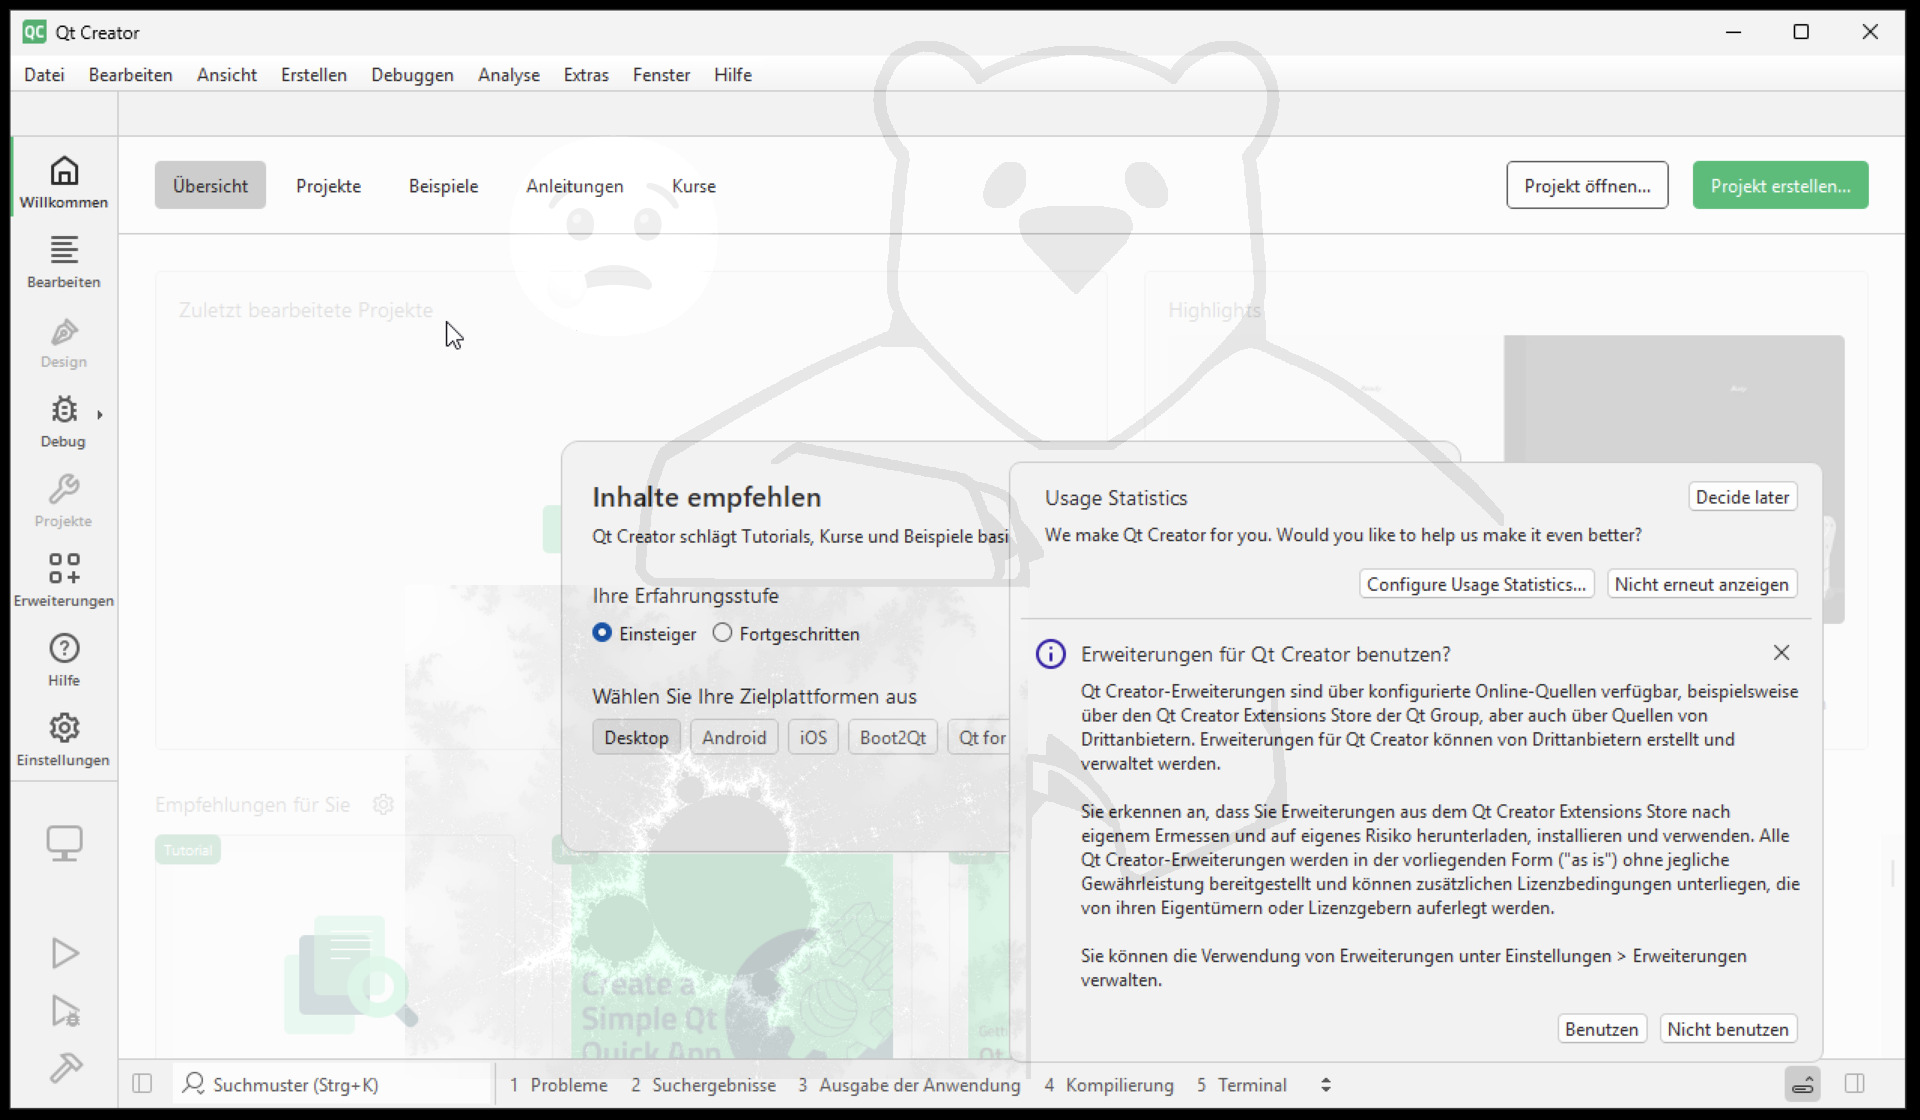Open the Probleme output pane

pyautogui.click(x=558, y=1084)
